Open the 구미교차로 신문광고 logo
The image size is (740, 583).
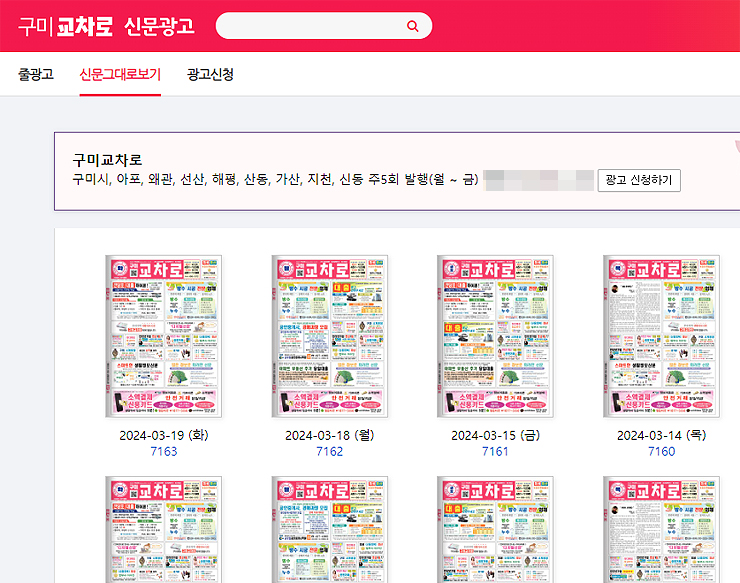tap(106, 26)
